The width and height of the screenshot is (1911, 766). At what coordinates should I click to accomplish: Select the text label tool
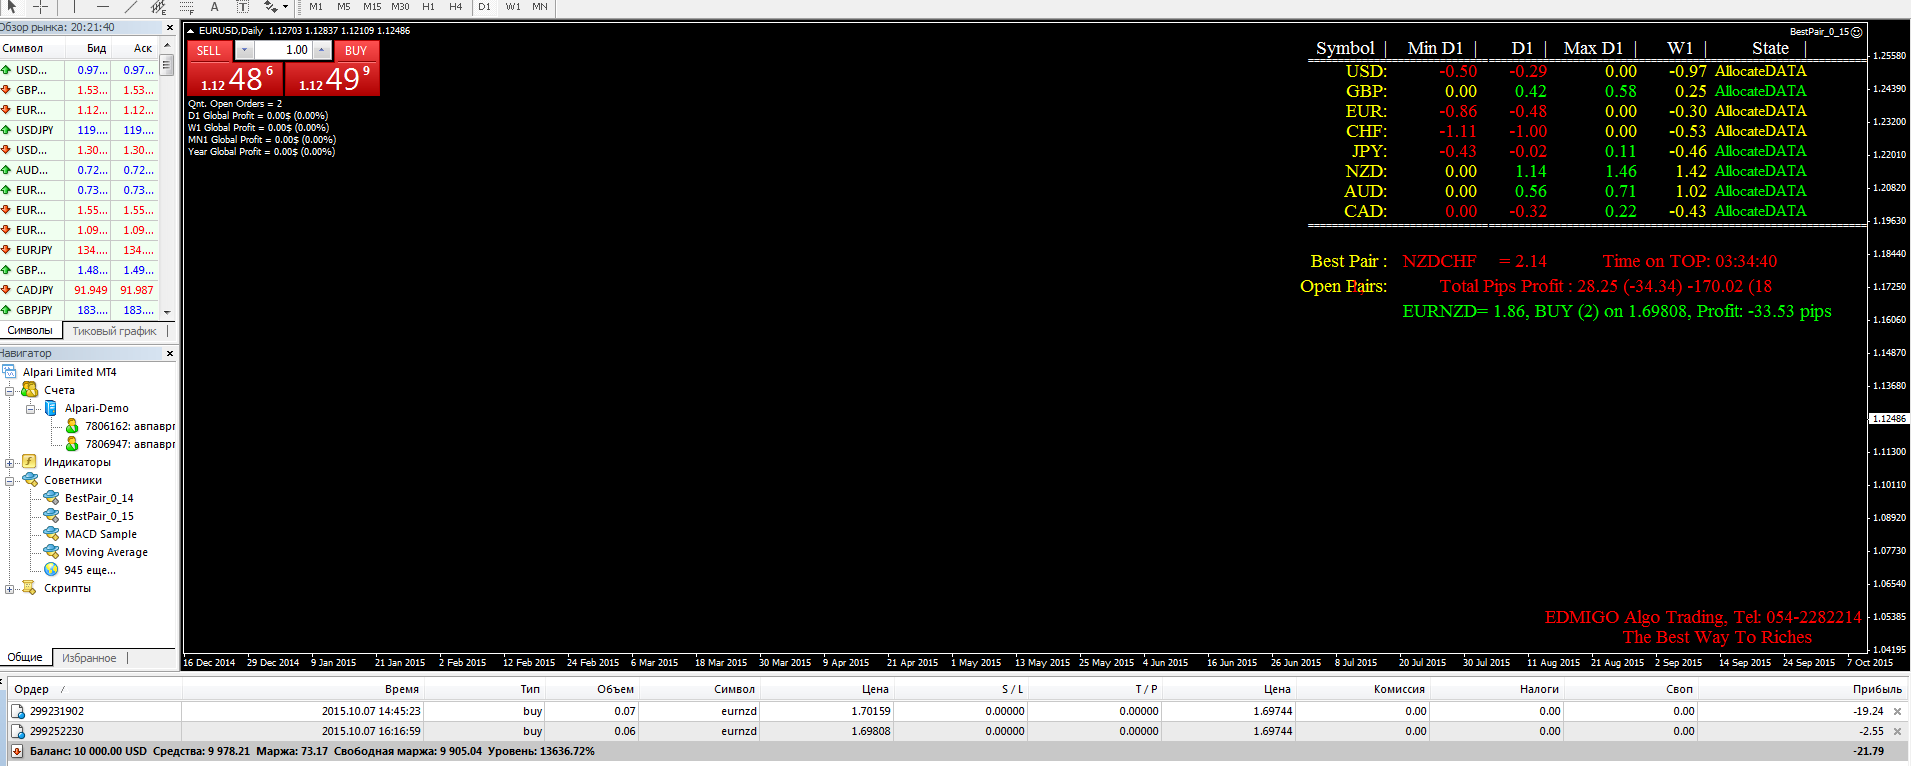click(242, 6)
